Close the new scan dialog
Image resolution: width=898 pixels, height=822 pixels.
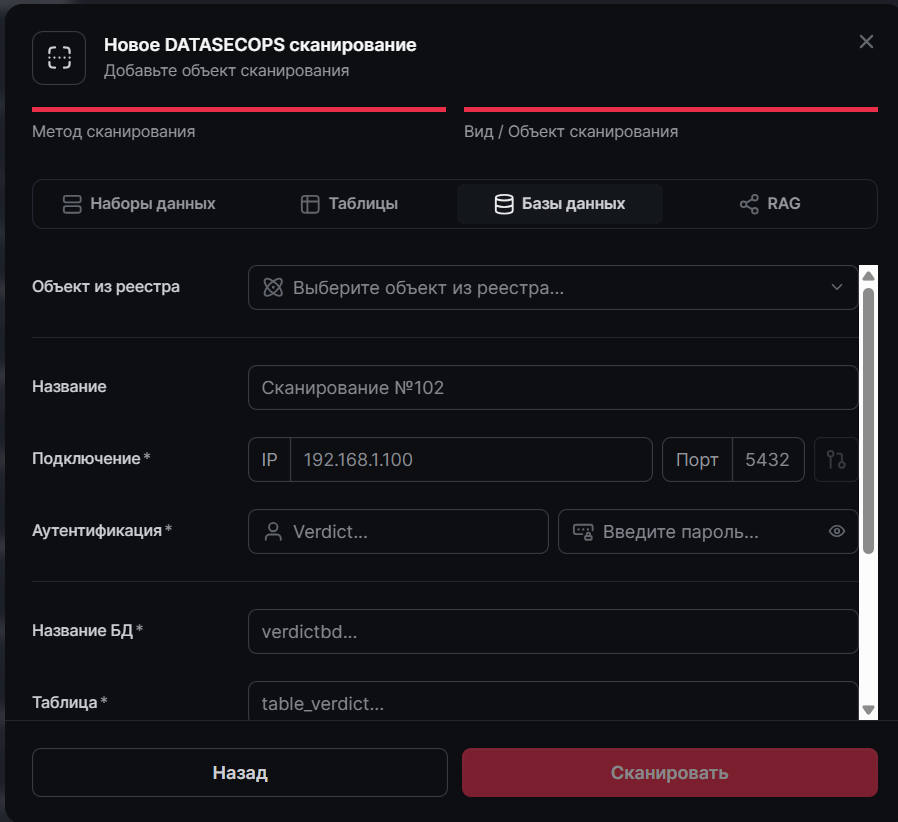866,41
